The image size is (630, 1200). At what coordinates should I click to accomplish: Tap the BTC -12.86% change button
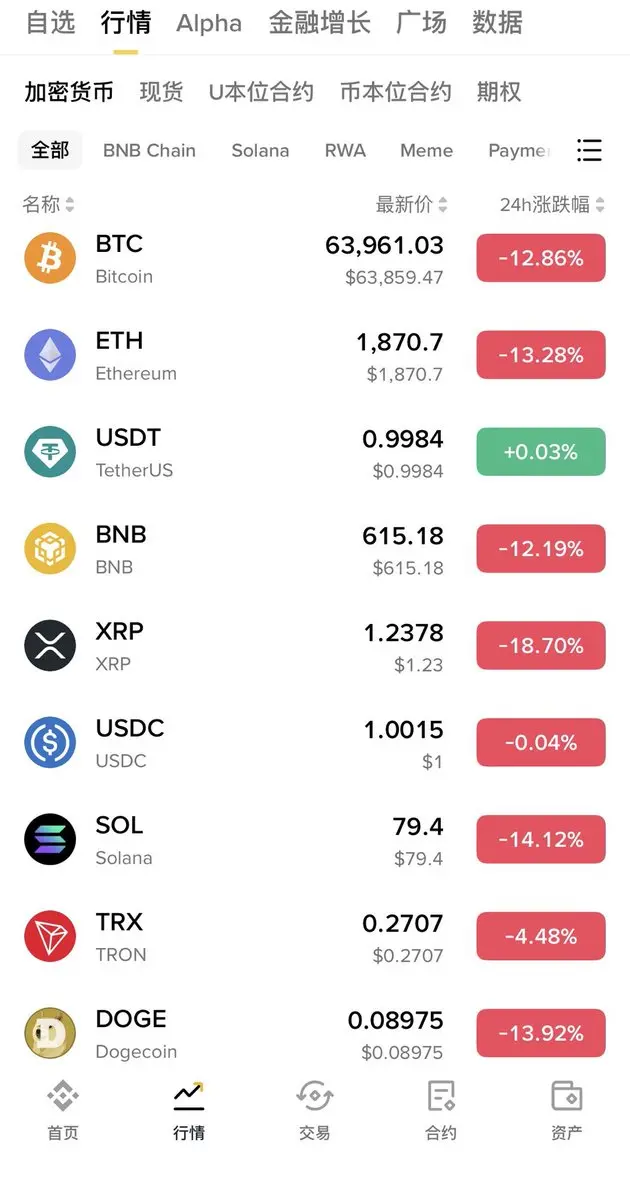pos(541,258)
